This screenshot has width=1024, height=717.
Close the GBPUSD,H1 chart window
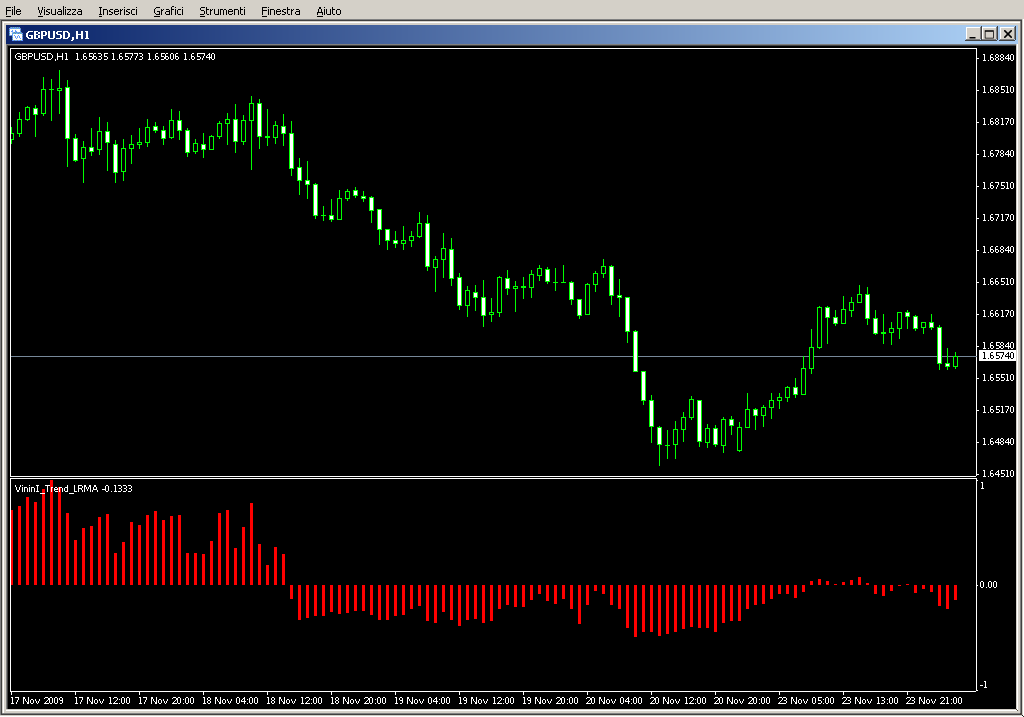tap(1008, 34)
